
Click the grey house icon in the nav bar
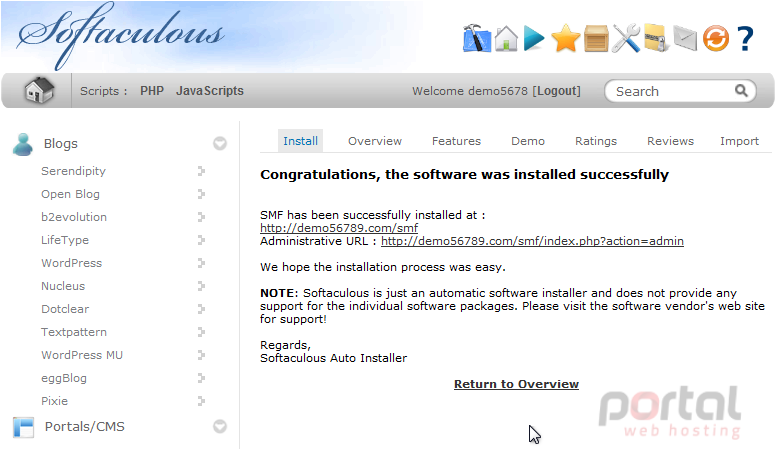tap(39, 91)
